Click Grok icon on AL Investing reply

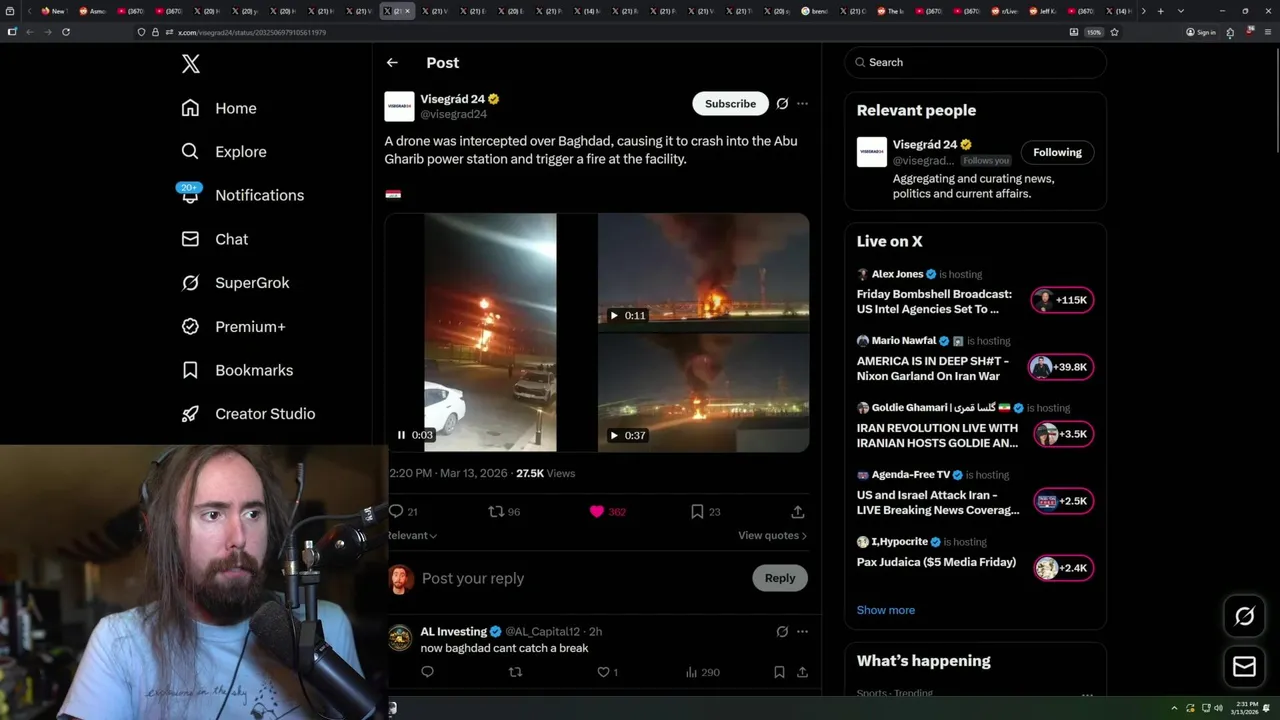click(x=782, y=632)
